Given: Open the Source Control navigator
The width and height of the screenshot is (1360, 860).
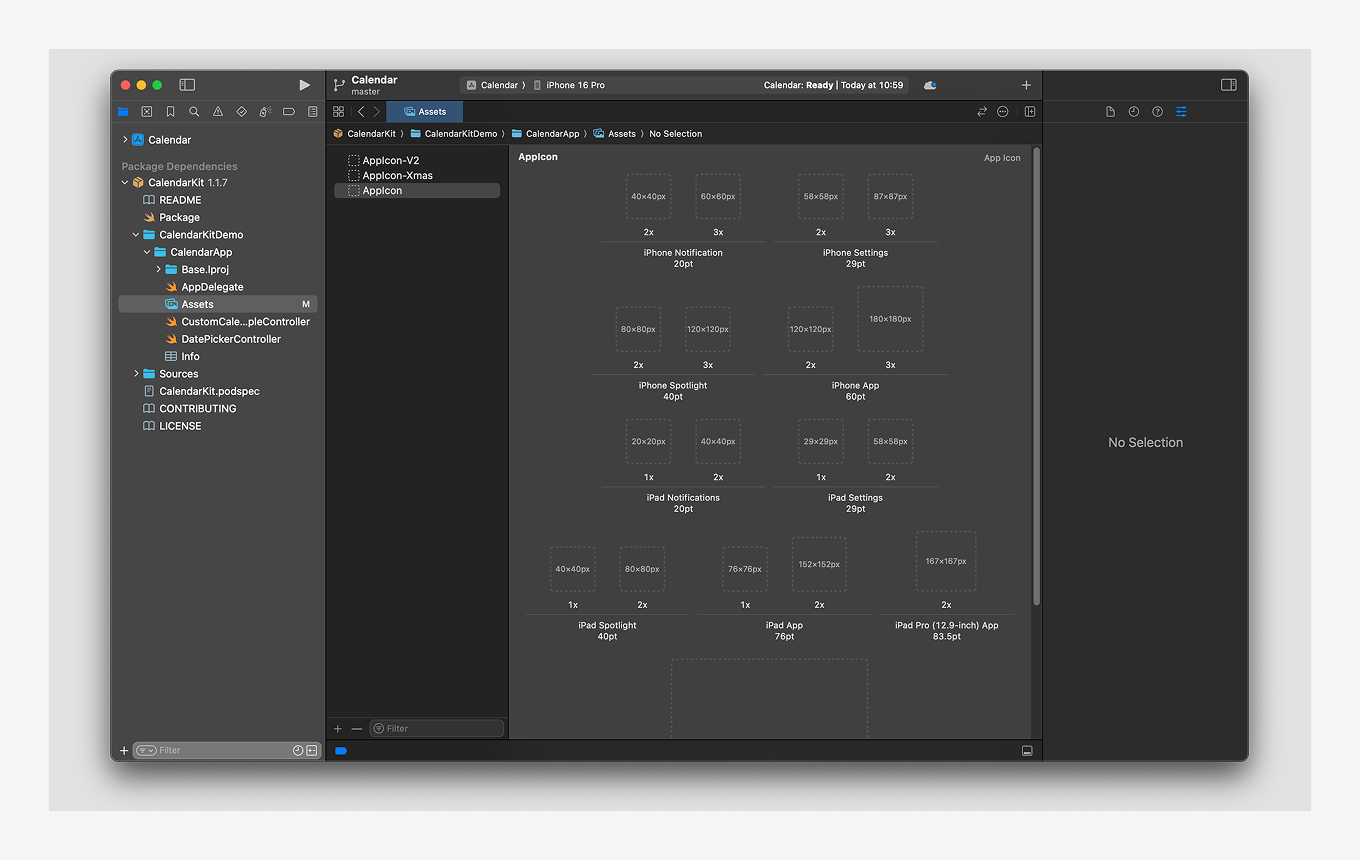Looking at the screenshot, I should (147, 112).
